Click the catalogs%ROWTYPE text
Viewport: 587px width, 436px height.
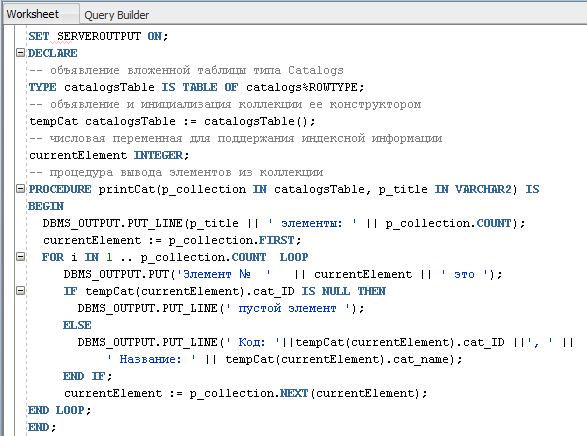302,87
